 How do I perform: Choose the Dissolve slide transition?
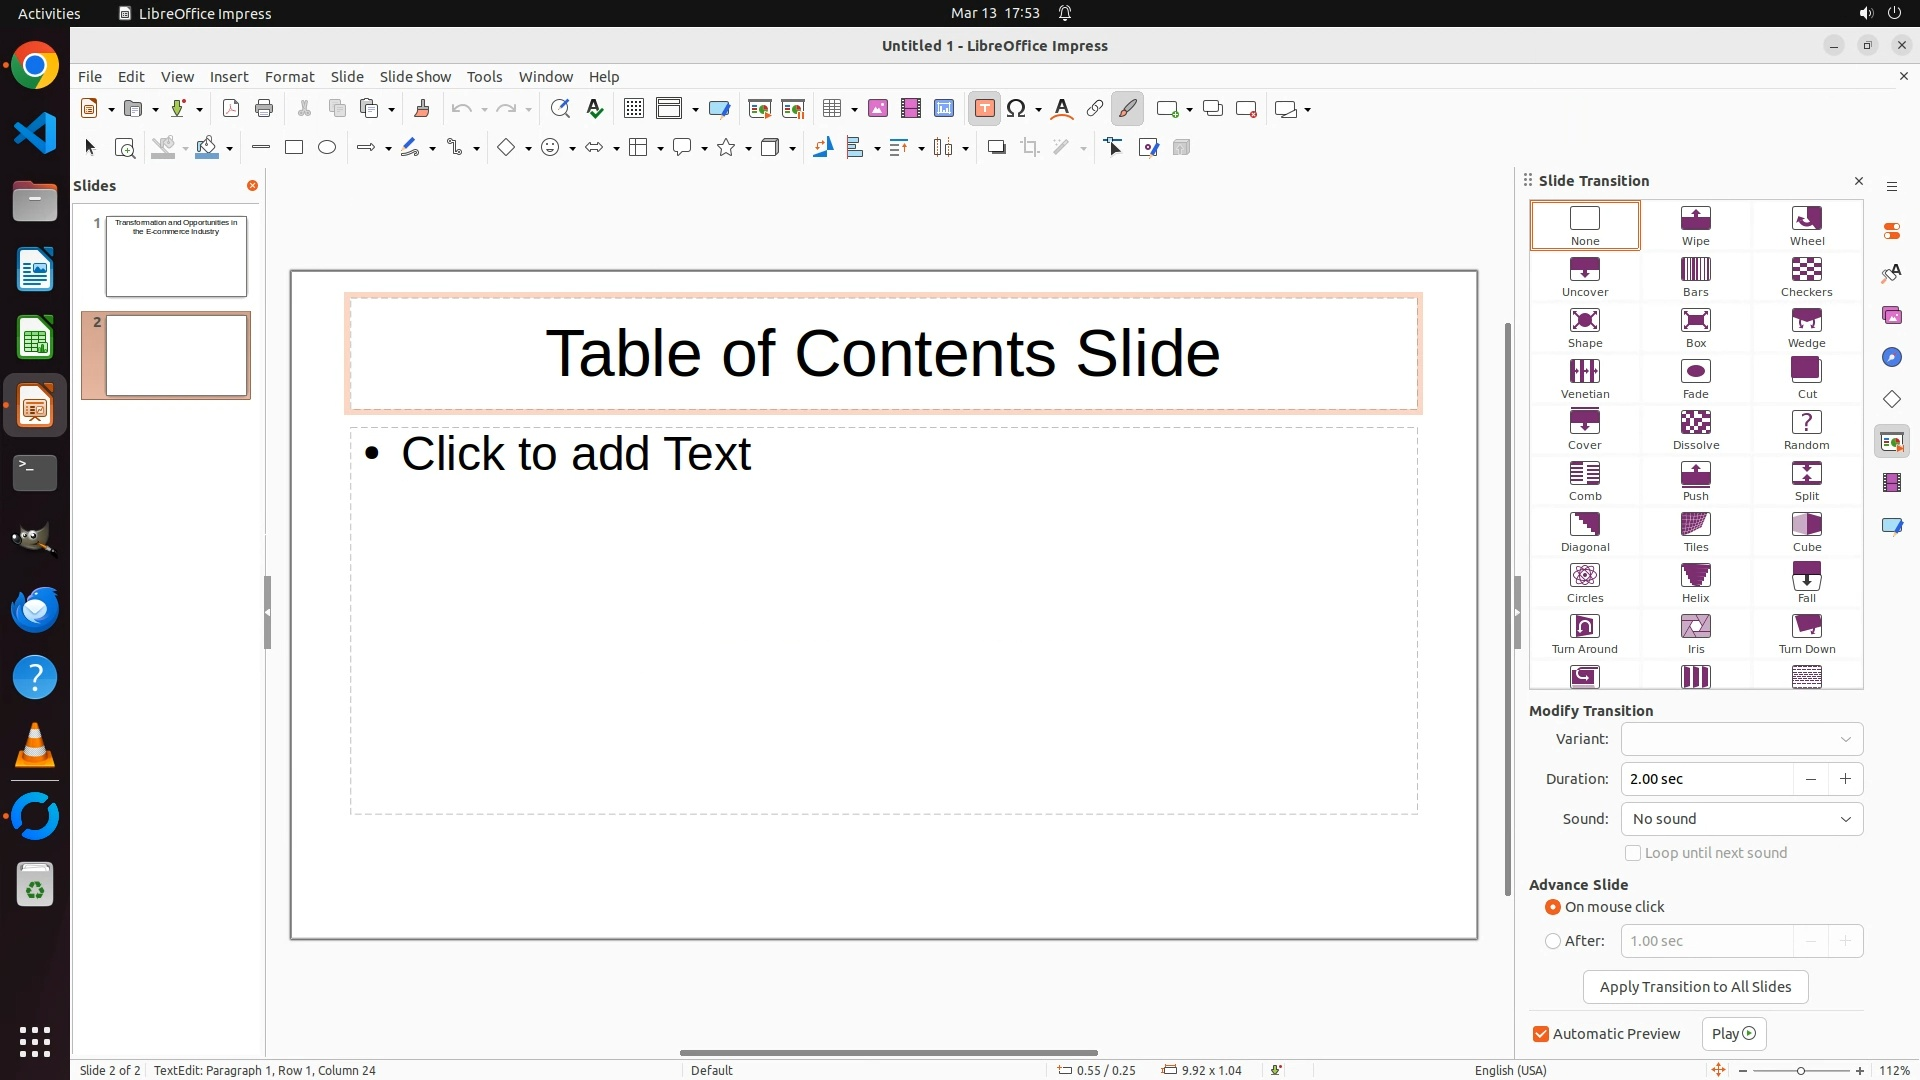tap(1695, 429)
